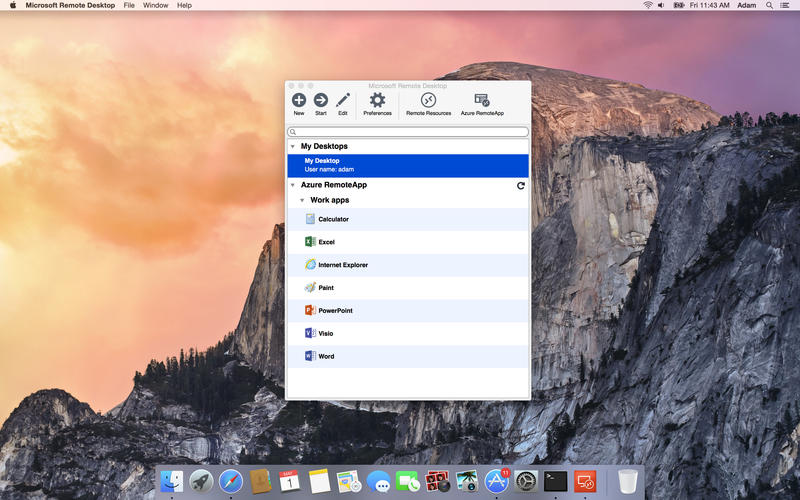Viewport: 800px width, 500px height.
Task: Click the volume icon in menu bar
Action: [661, 5]
